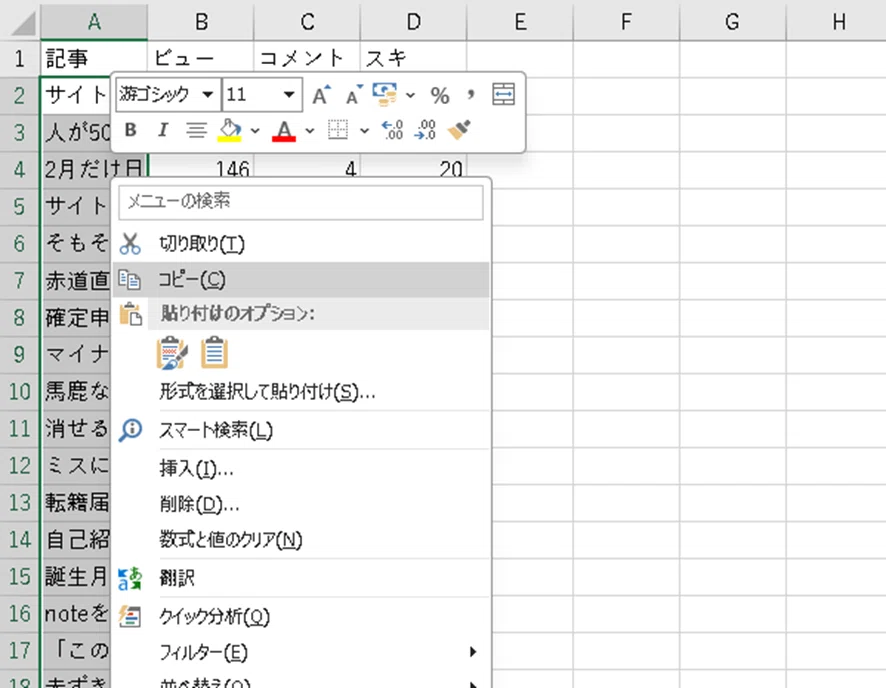Expand accounting format dropdown arrow
Screen dimensions: 886x688
(411, 95)
